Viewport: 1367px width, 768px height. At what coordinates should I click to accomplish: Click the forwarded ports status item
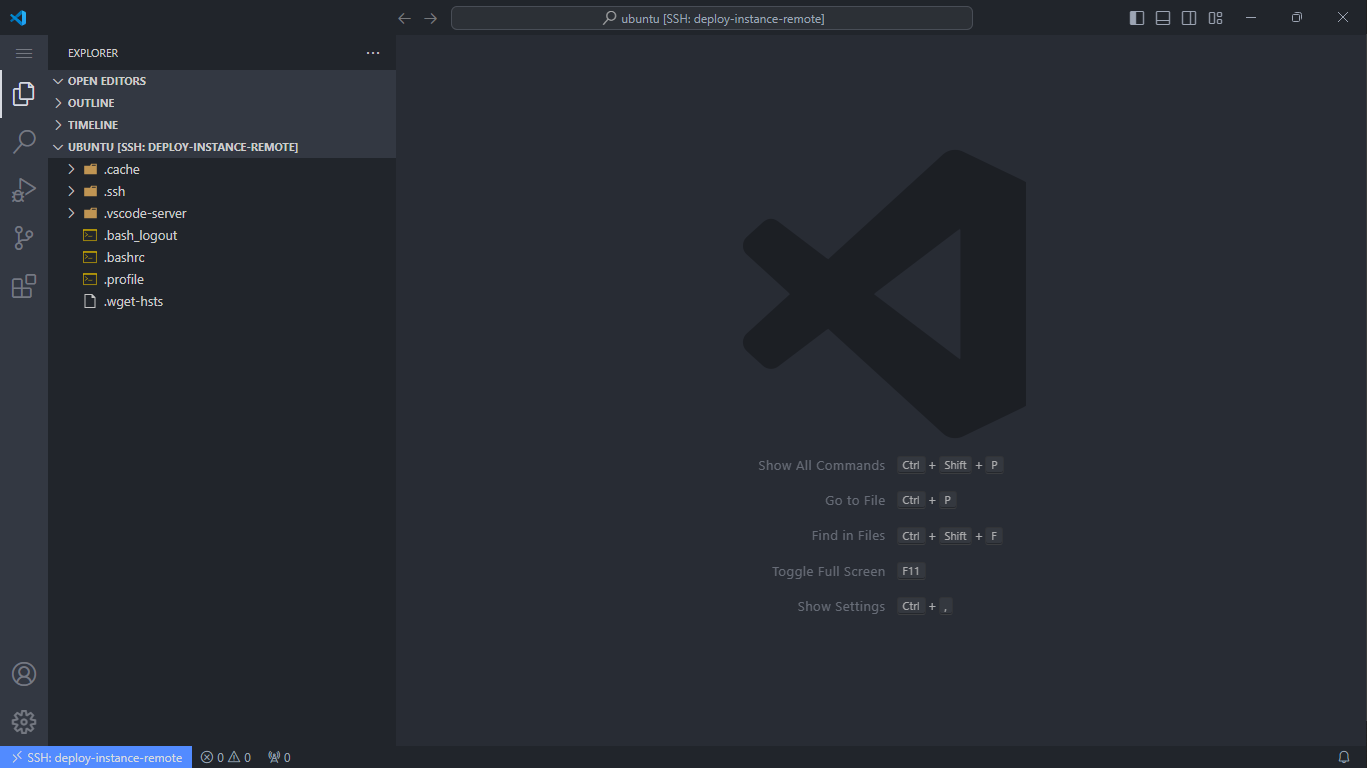279,757
